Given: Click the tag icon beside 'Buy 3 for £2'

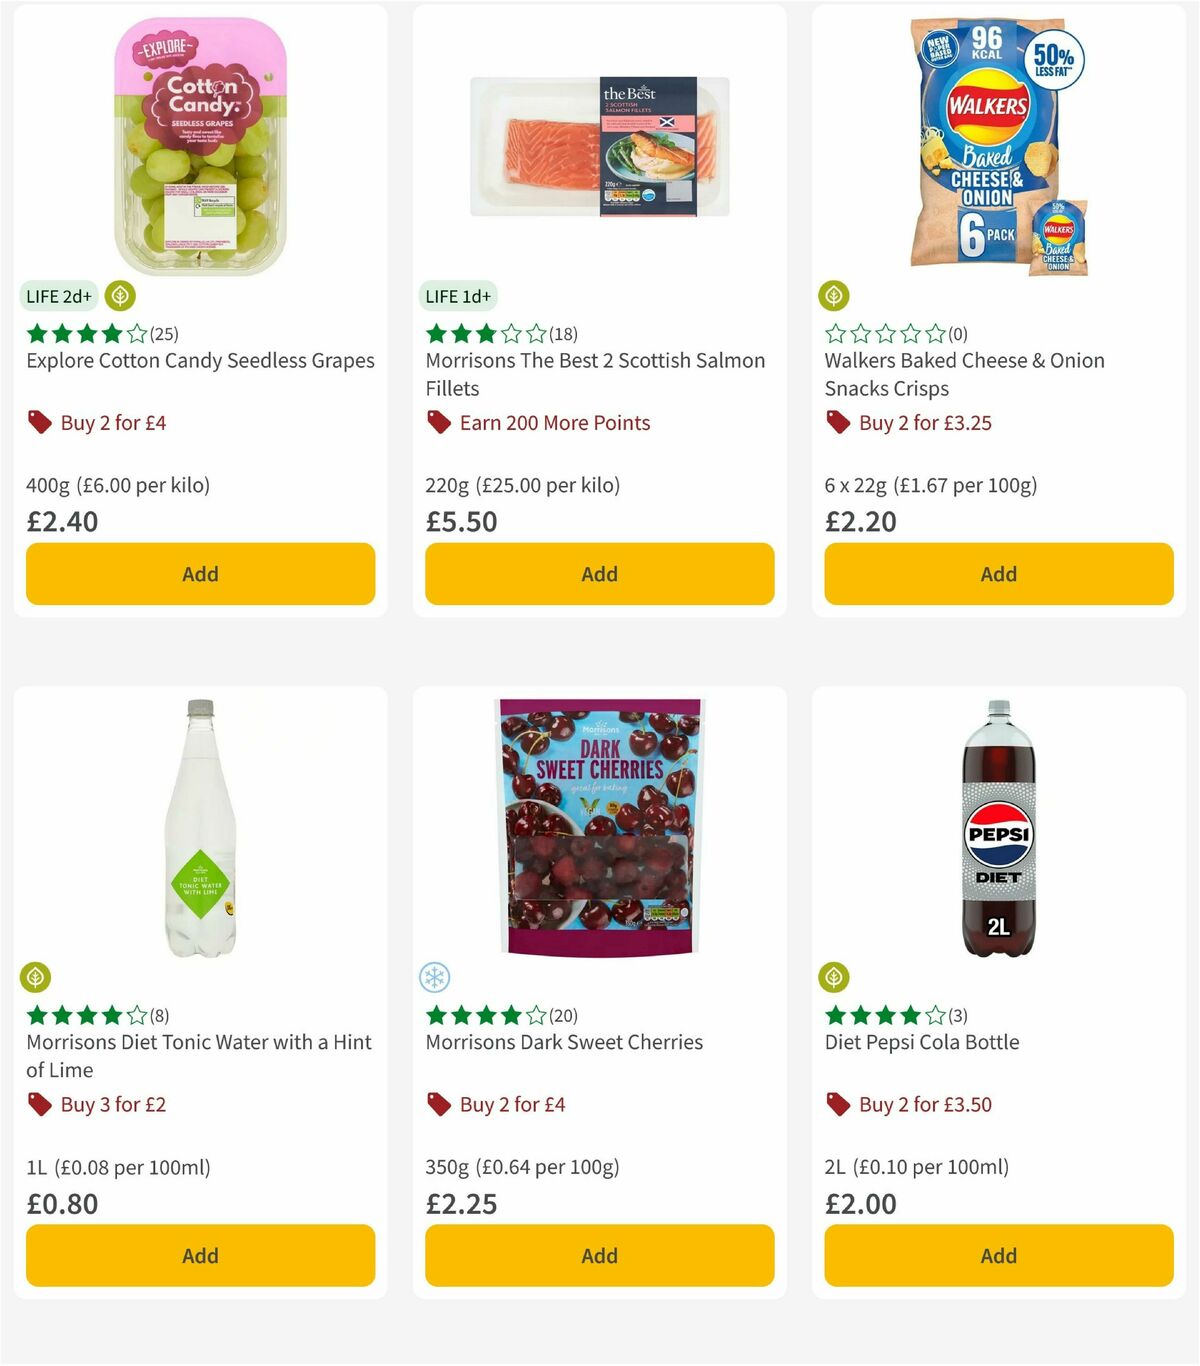Looking at the screenshot, I should [40, 1104].
